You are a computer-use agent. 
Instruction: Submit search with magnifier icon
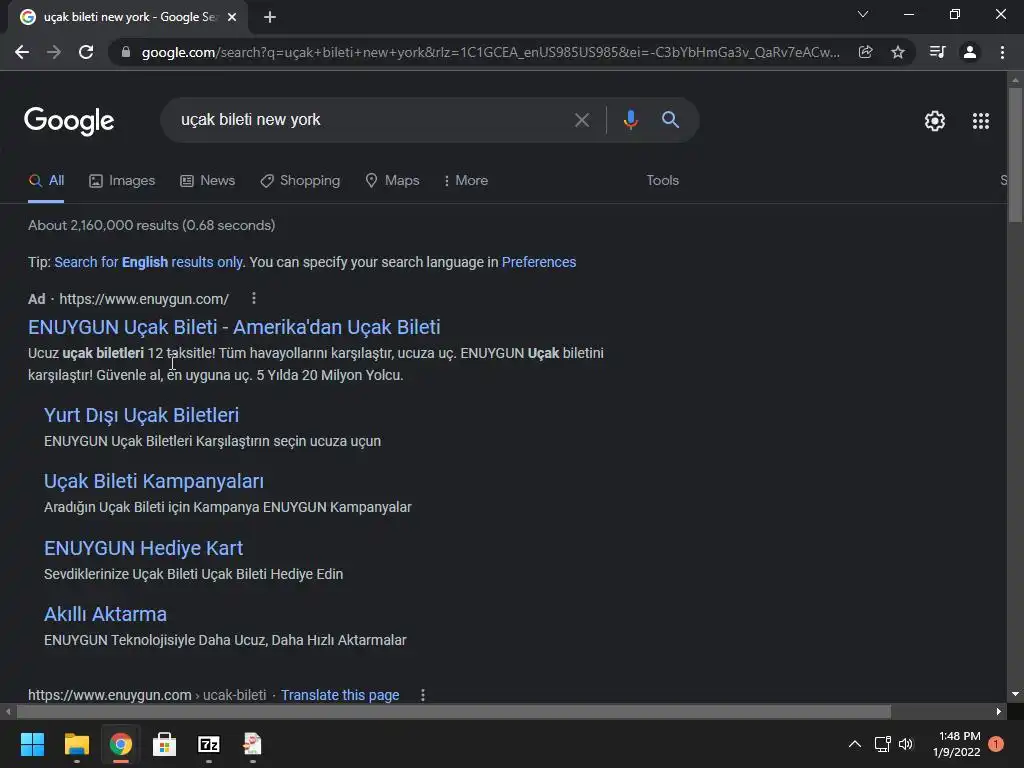(x=670, y=120)
